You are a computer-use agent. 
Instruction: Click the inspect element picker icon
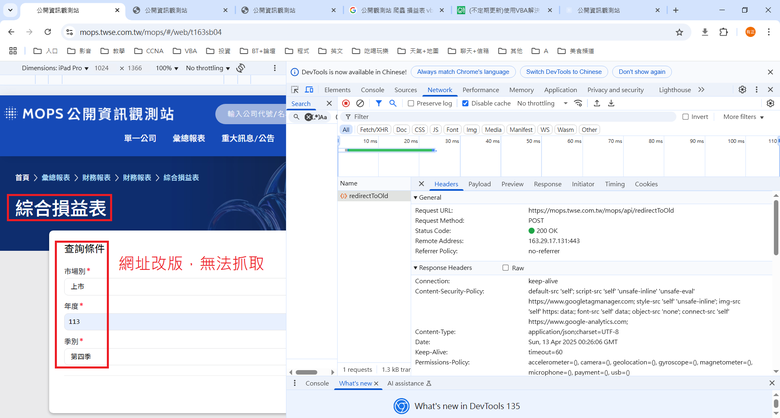pyautogui.click(x=295, y=90)
